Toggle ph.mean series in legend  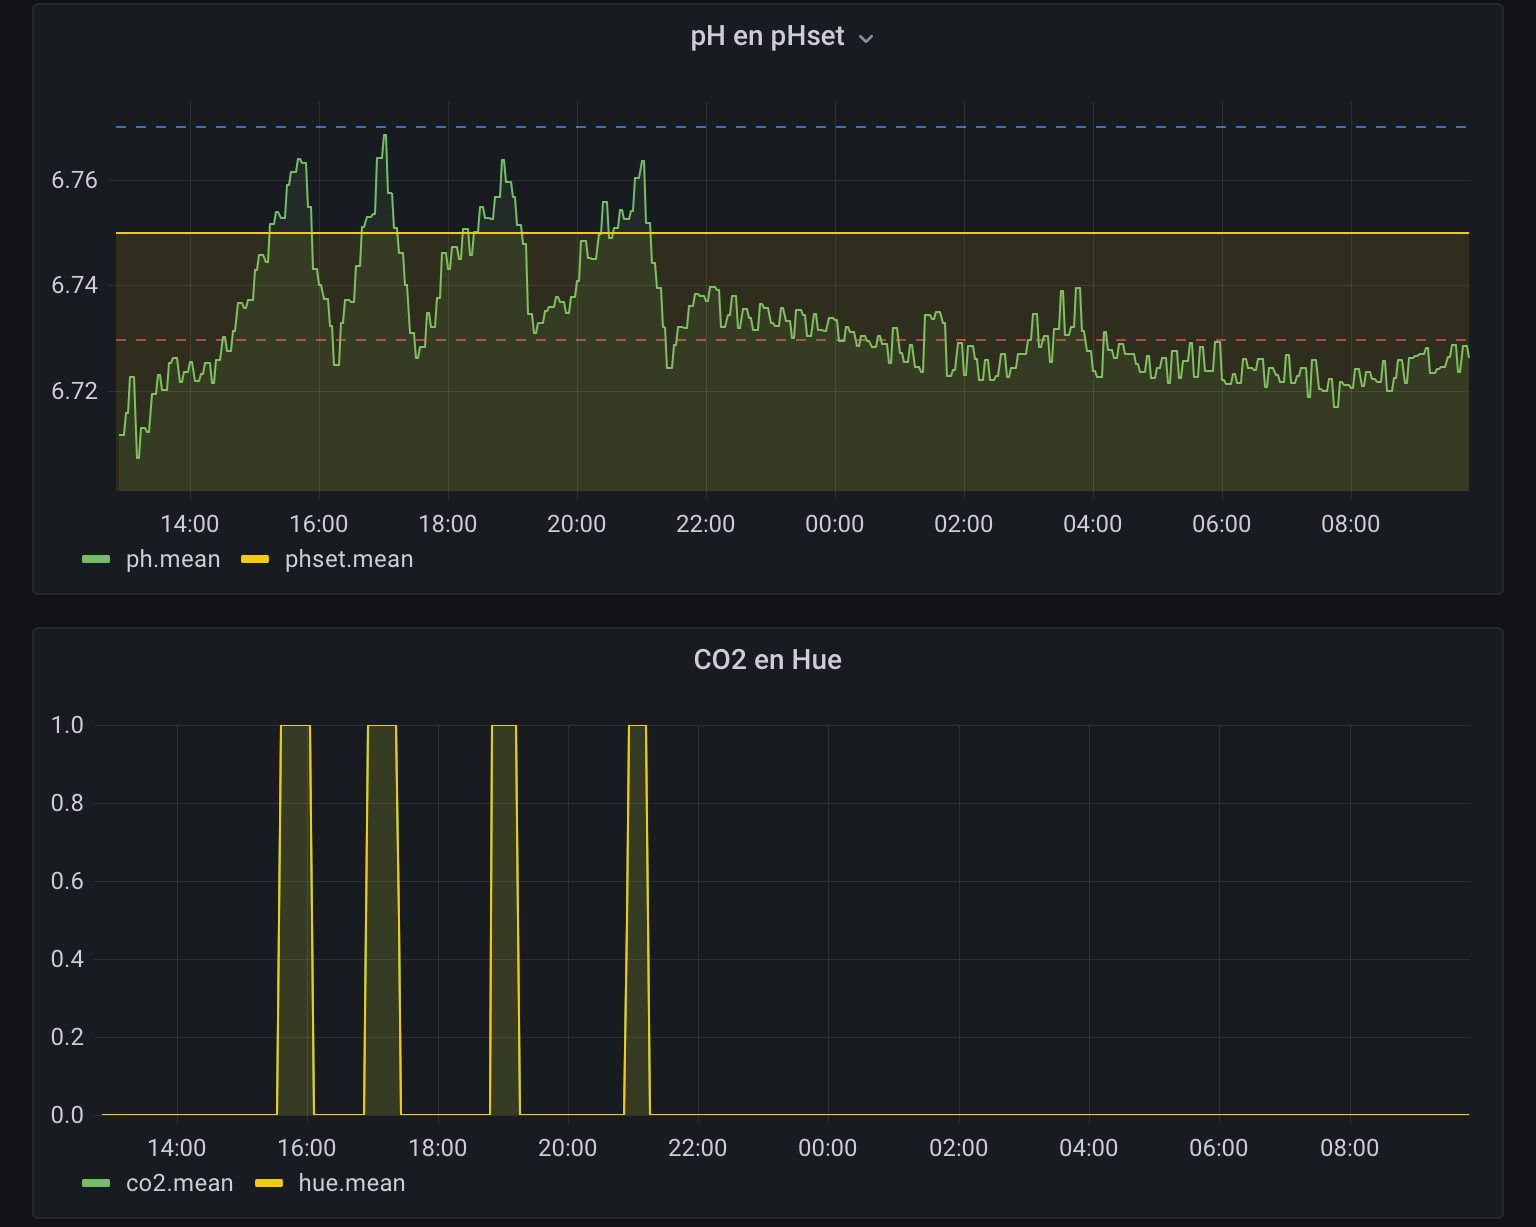point(173,559)
